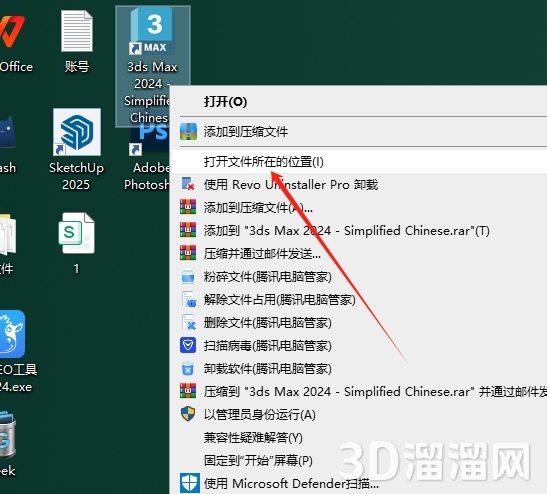This screenshot has height=494, width=547.
Task: Choose 添加到压缩文件 with blue archive icon
Action: tap(359, 132)
